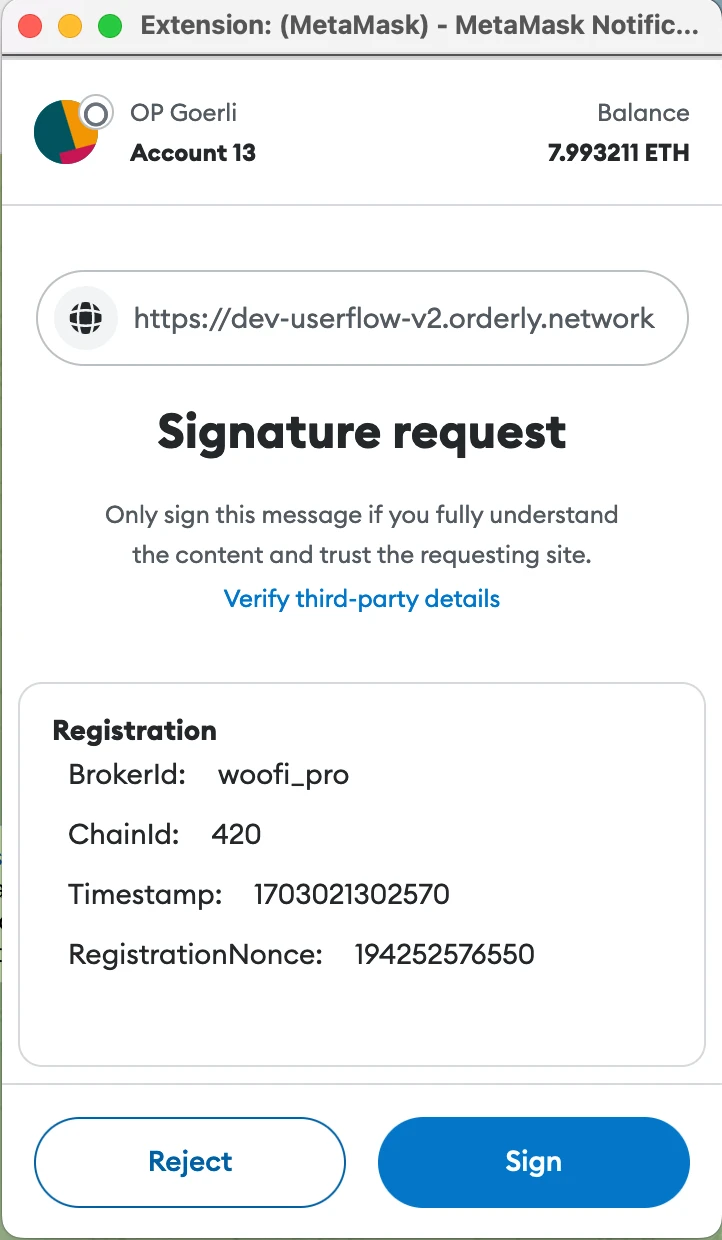Minimize the MetaMask window with the yellow button
The image size is (722, 1240).
tap(70, 26)
